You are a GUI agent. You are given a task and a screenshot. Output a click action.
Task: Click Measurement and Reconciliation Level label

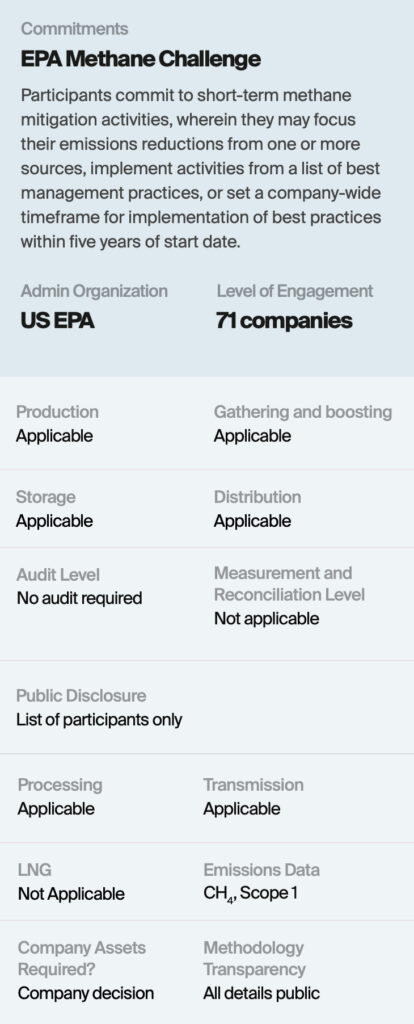(x=289, y=584)
